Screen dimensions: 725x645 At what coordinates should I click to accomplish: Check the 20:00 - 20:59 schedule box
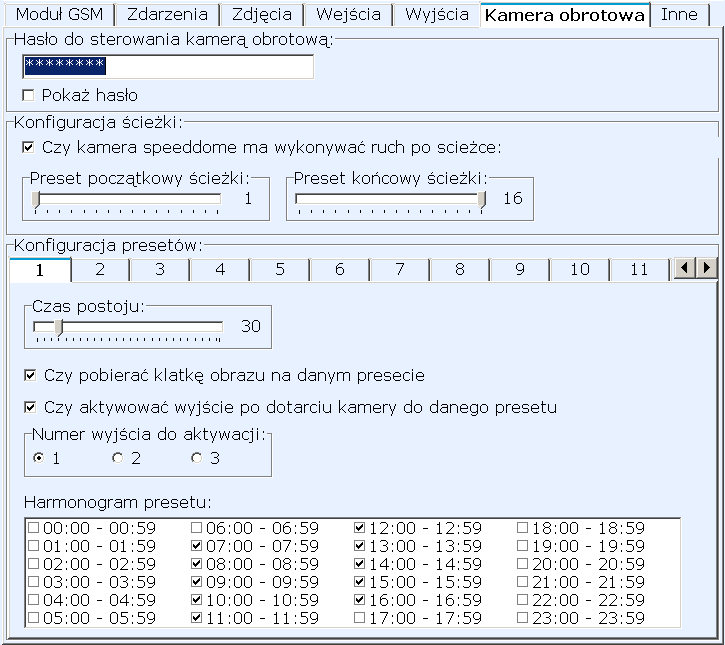tap(522, 564)
